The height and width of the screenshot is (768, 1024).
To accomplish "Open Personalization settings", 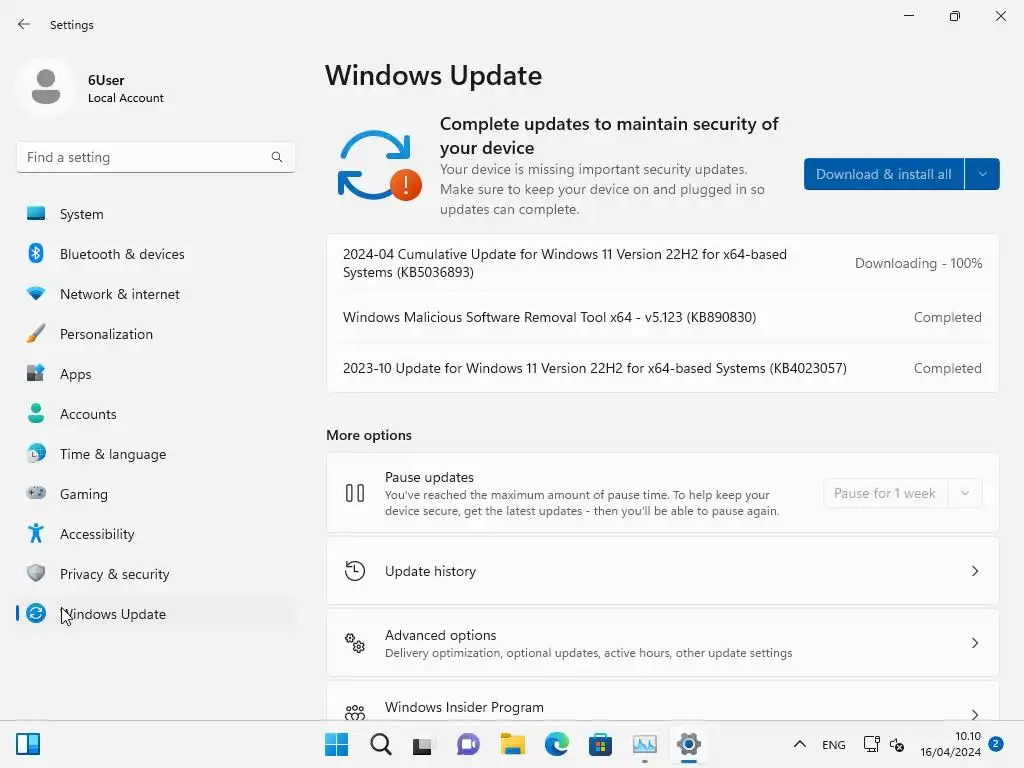I will point(155,334).
